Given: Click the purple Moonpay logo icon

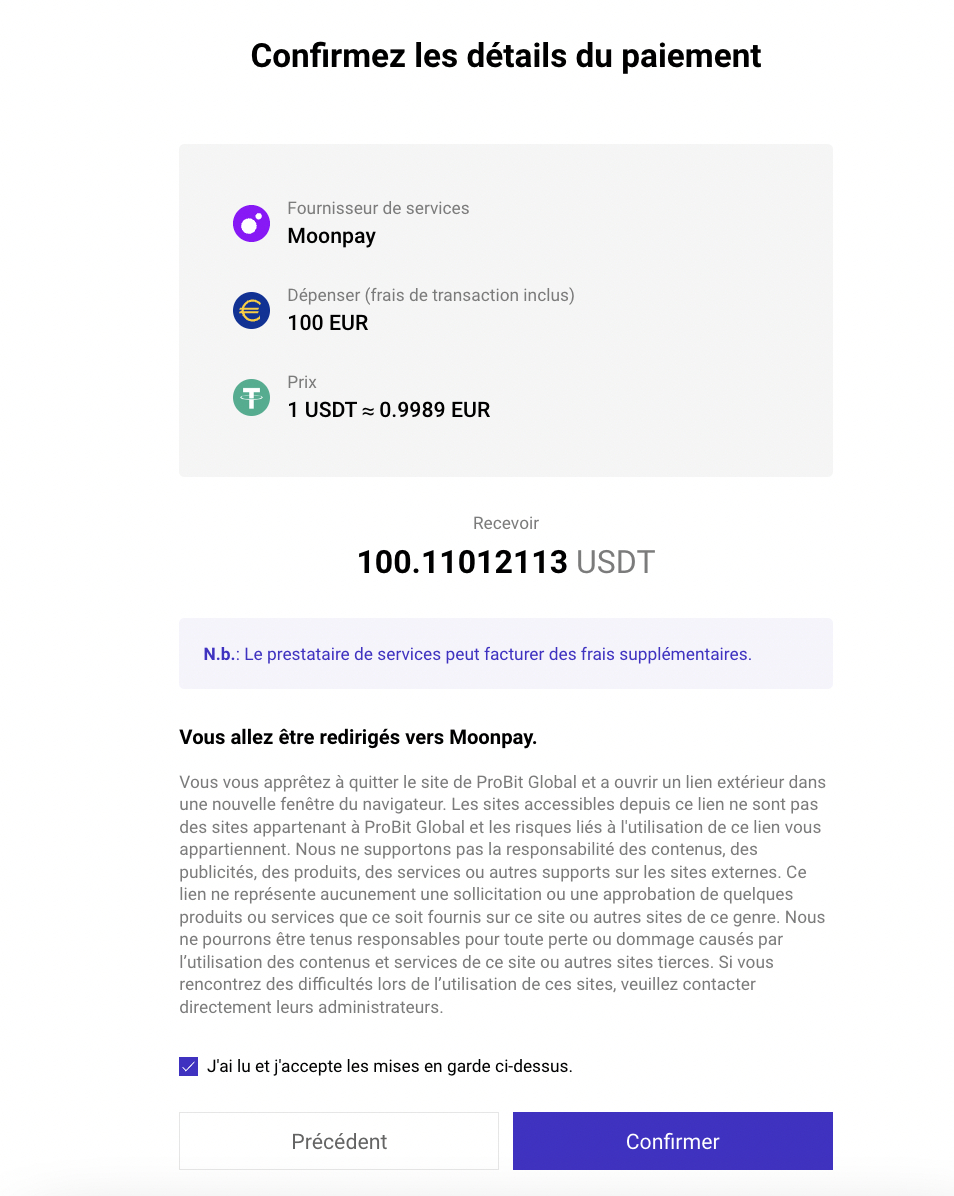Looking at the screenshot, I should pos(251,223).
